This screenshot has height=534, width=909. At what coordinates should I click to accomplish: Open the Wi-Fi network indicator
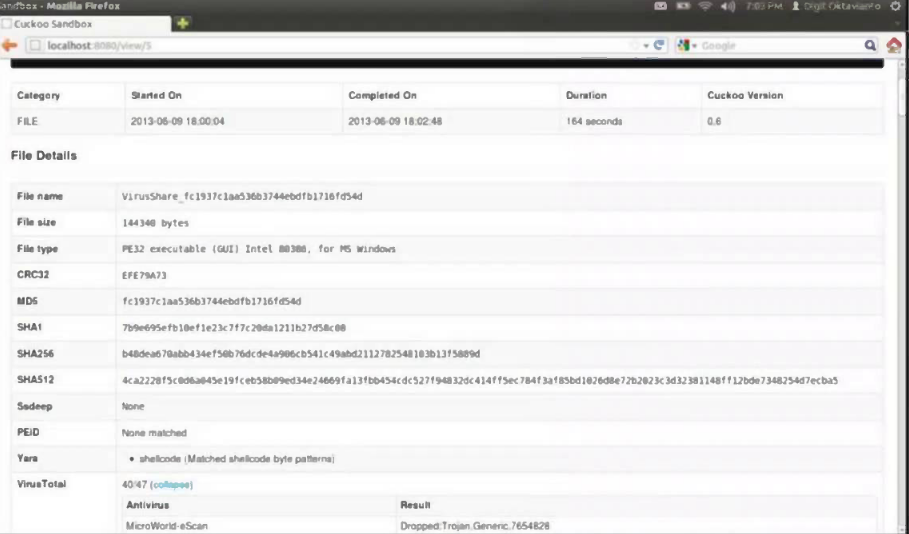click(x=705, y=6)
